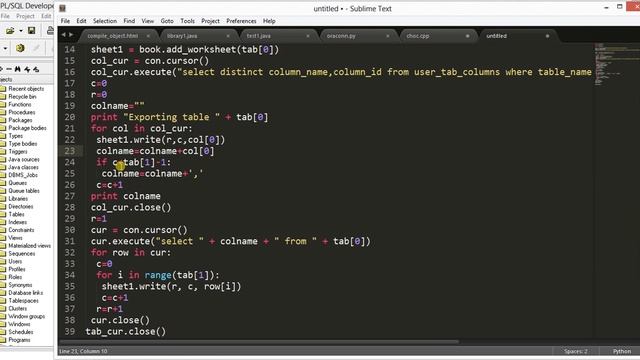
Task: Go to next tab using right arrow
Action: [x=71, y=35]
